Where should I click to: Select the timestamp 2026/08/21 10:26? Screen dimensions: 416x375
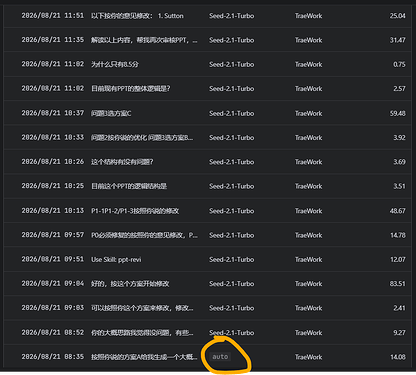(53, 162)
